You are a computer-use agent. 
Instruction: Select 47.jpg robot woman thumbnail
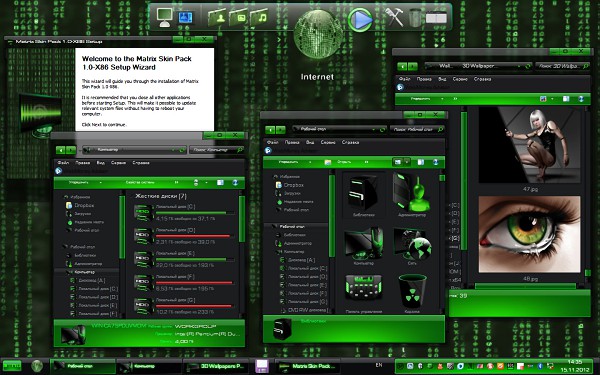[529, 145]
